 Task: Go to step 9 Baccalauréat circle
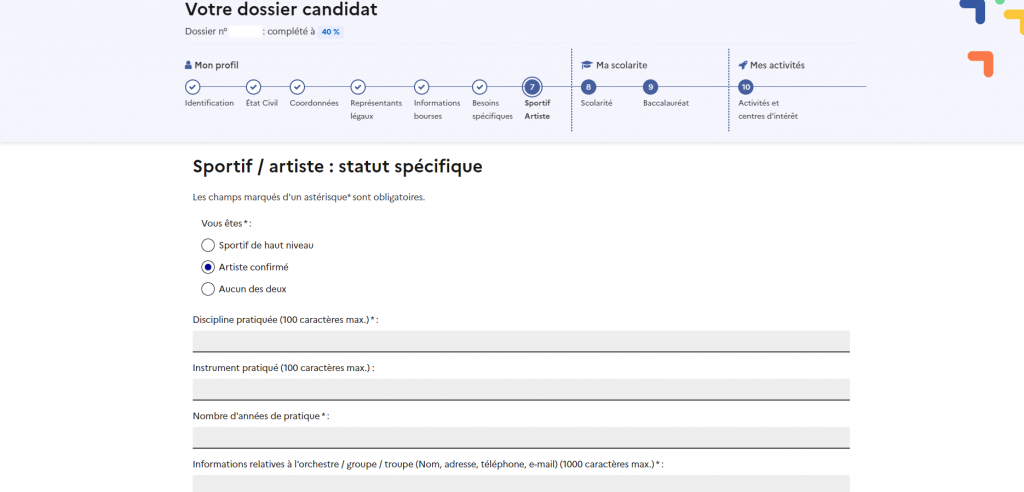(x=650, y=87)
